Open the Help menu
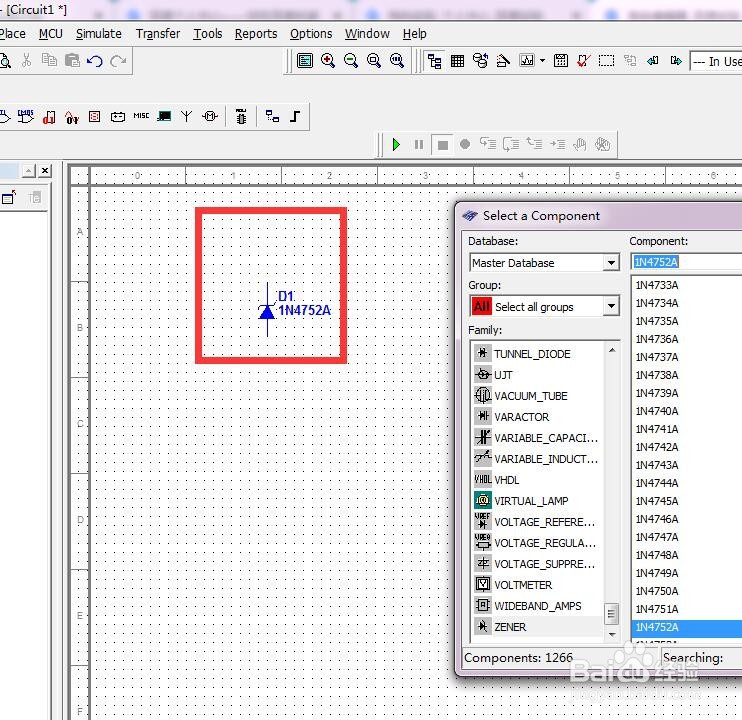 415,34
